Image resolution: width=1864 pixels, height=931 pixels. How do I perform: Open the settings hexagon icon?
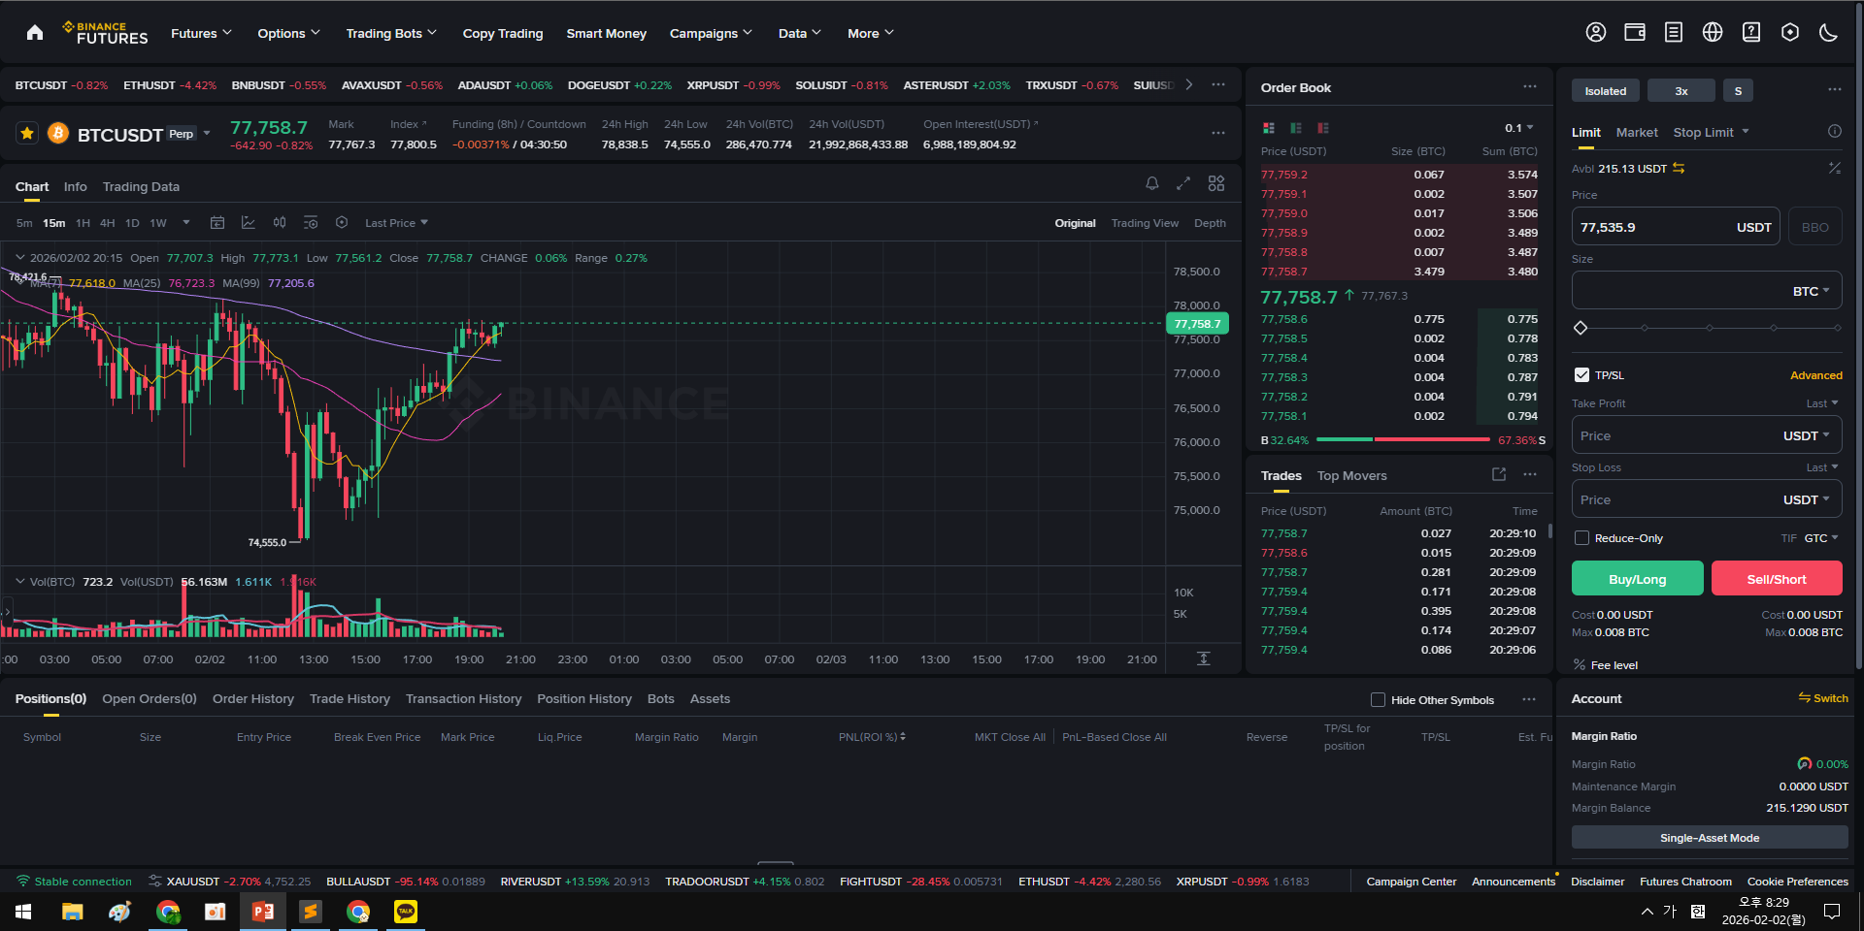[x=1790, y=33]
